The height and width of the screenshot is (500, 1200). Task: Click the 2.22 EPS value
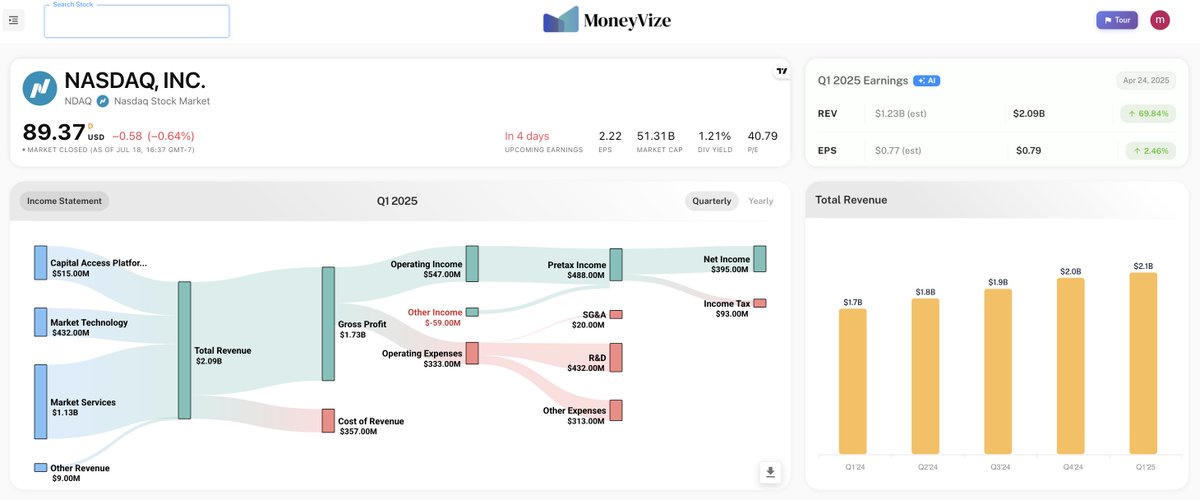point(610,136)
